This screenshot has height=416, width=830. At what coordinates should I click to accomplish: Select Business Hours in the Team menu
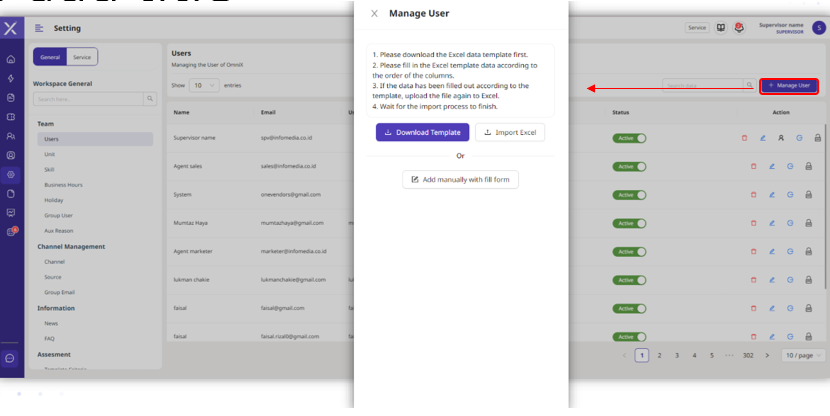62,185
